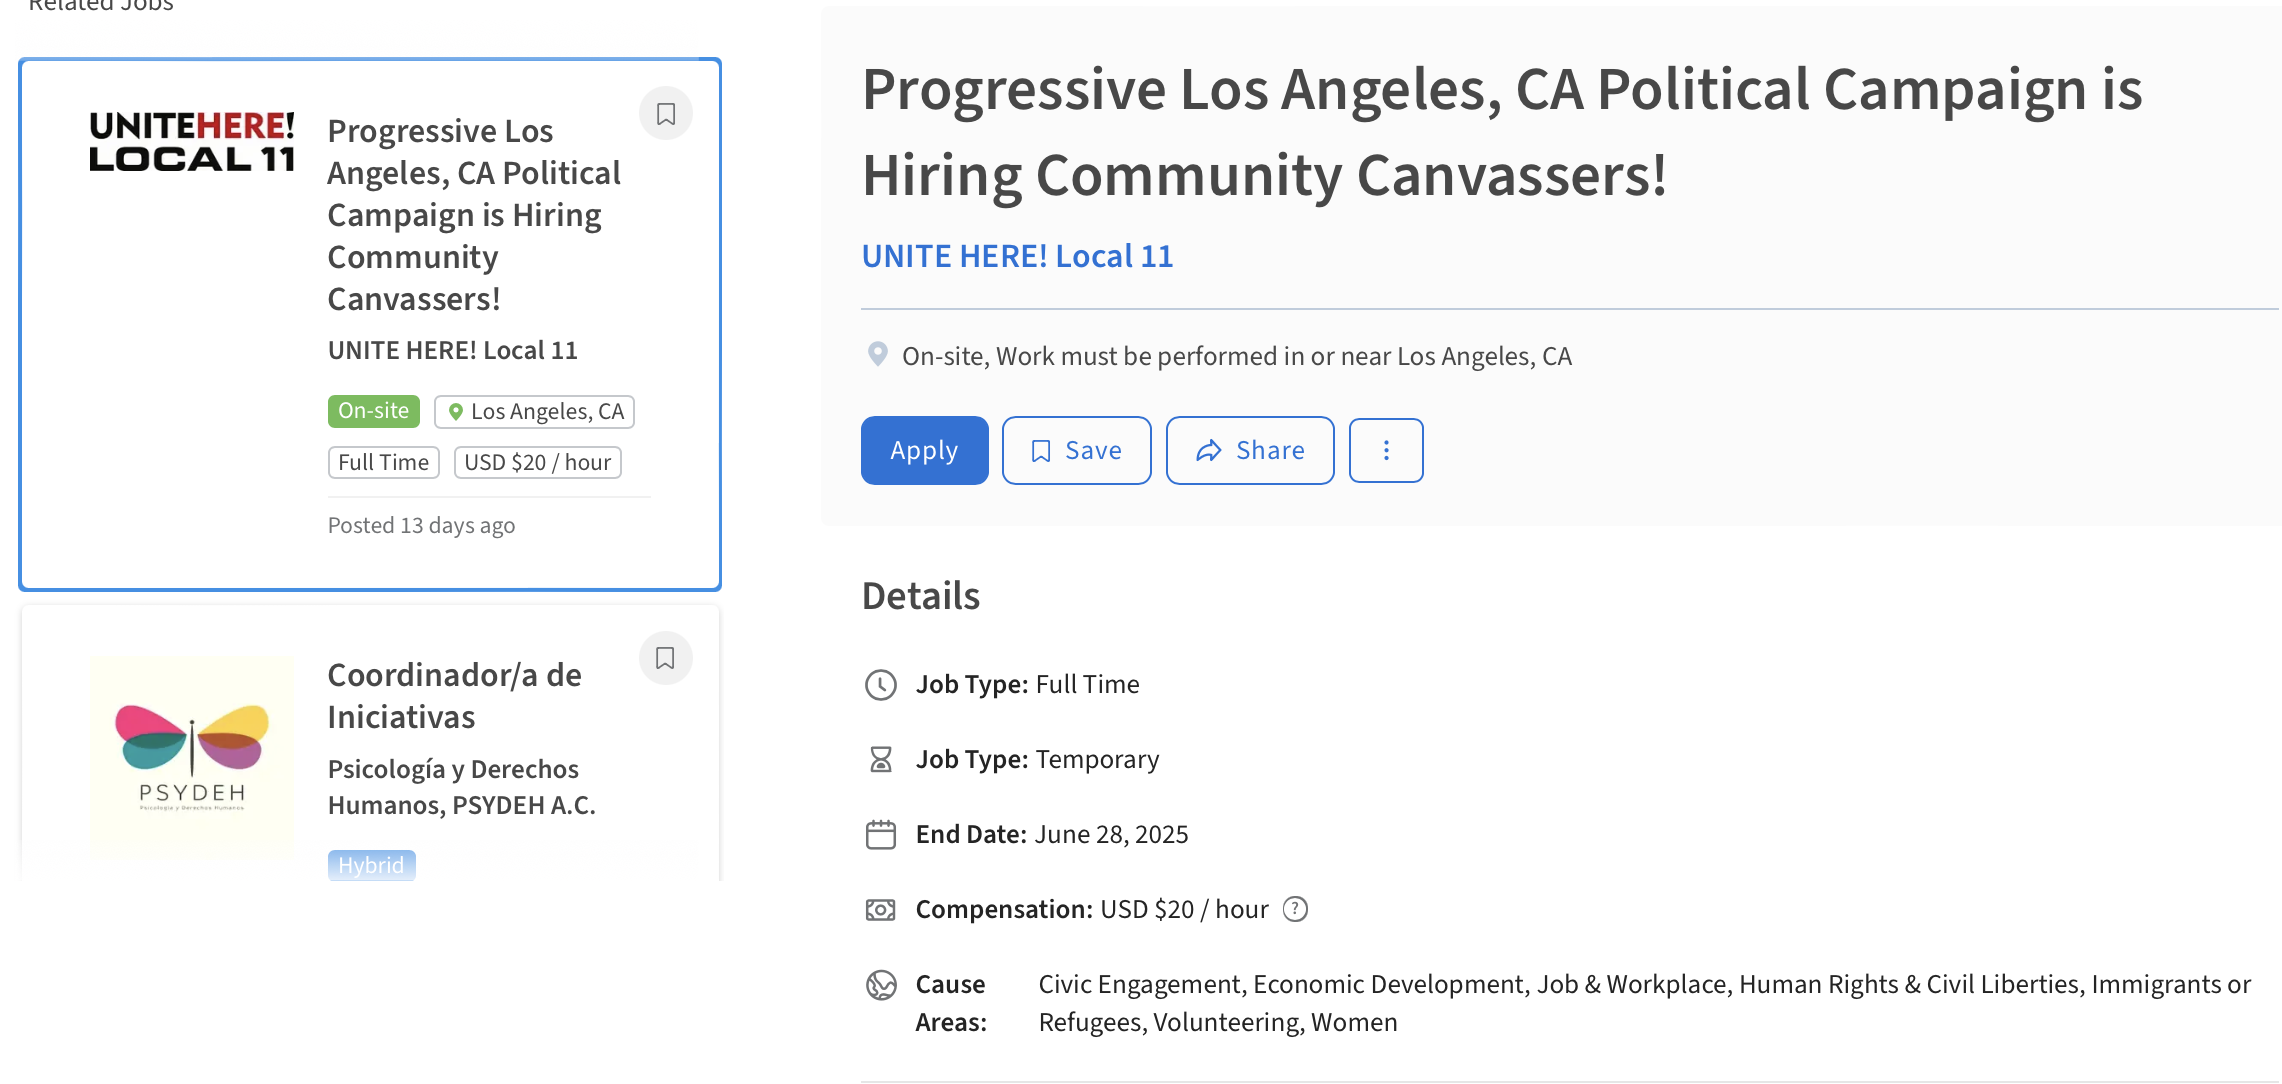Viewport: 2282px width, 1084px height.
Task: Click the blue Hybrid tag
Action: pos(371,865)
